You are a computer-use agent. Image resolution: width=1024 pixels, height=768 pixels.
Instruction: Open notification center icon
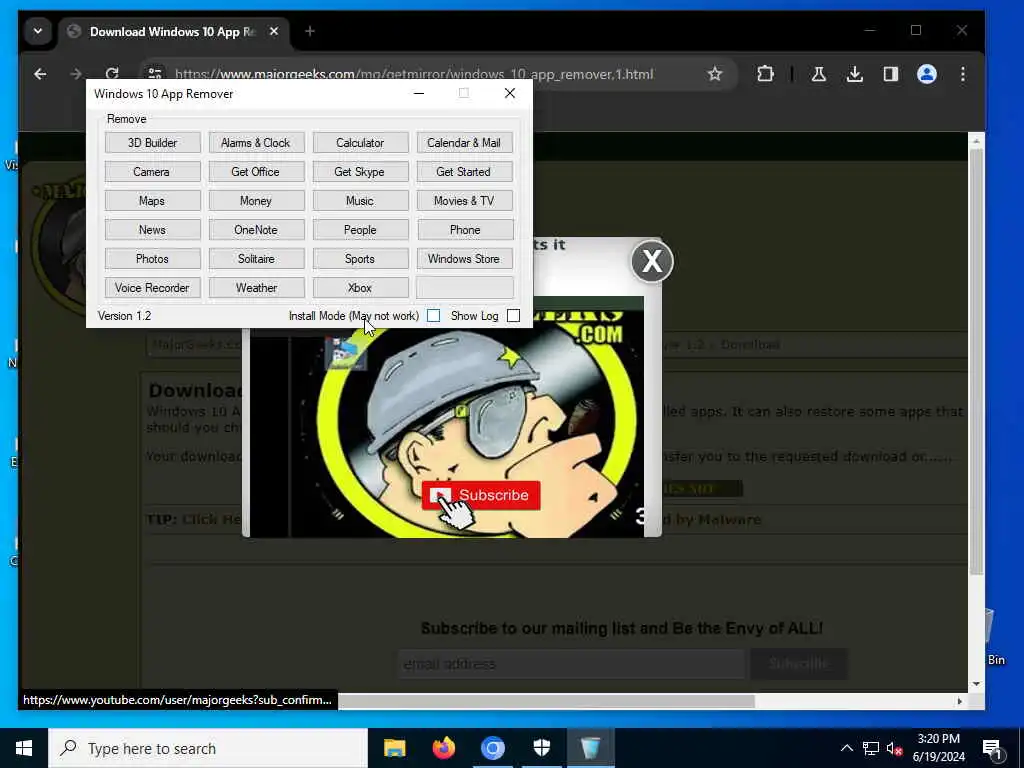992,748
